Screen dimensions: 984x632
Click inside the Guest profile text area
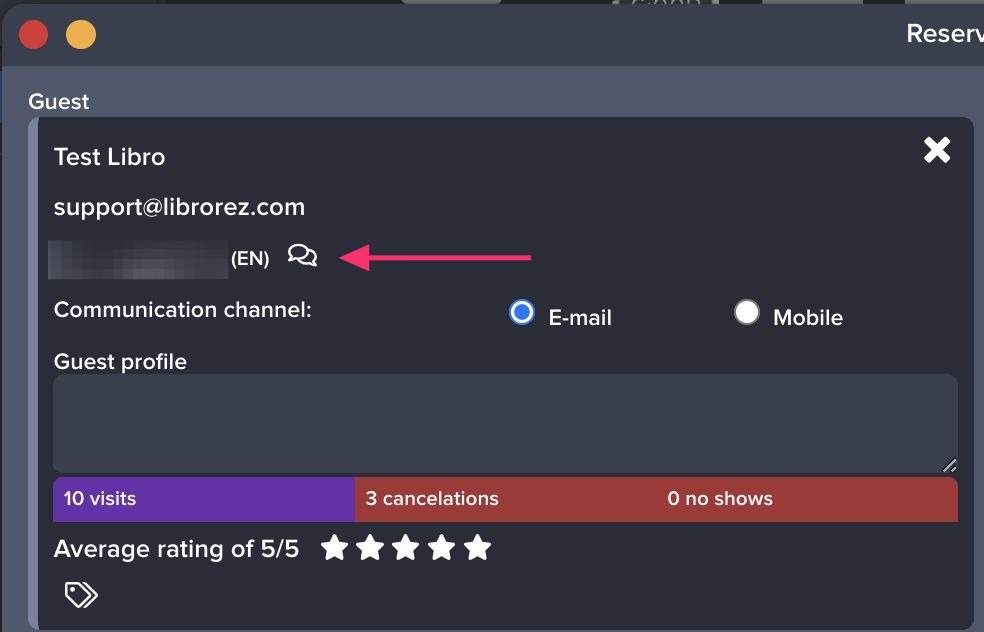click(x=505, y=423)
